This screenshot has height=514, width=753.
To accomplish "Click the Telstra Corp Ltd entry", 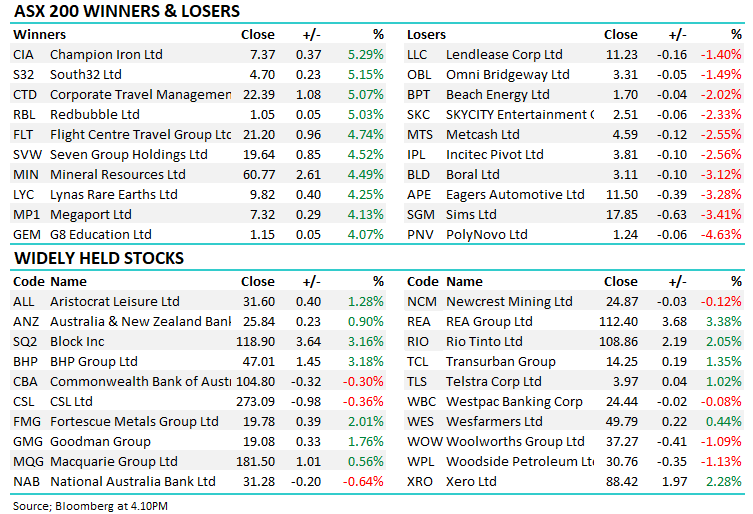I will click(493, 381).
